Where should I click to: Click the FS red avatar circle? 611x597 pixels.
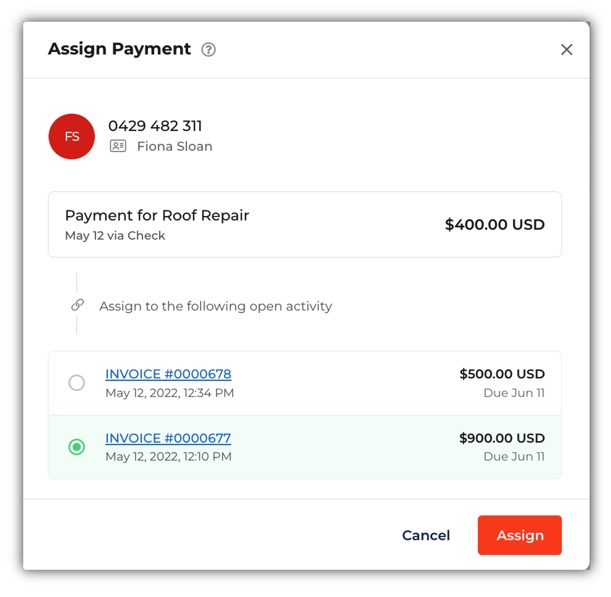pos(72,136)
